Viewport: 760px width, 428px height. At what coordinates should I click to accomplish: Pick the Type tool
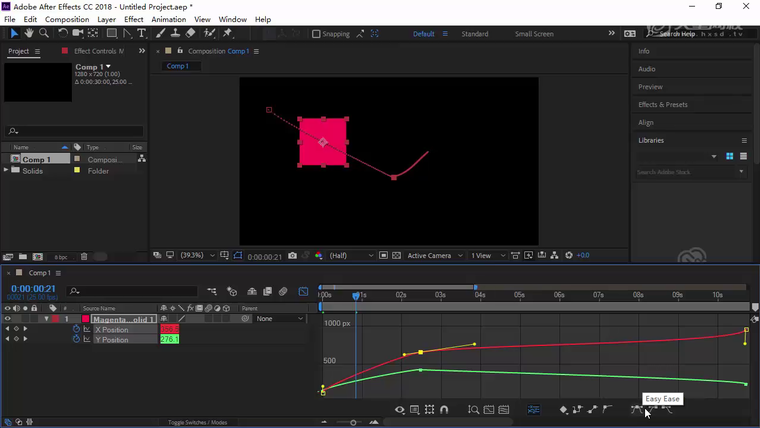pyautogui.click(x=142, y=33)
